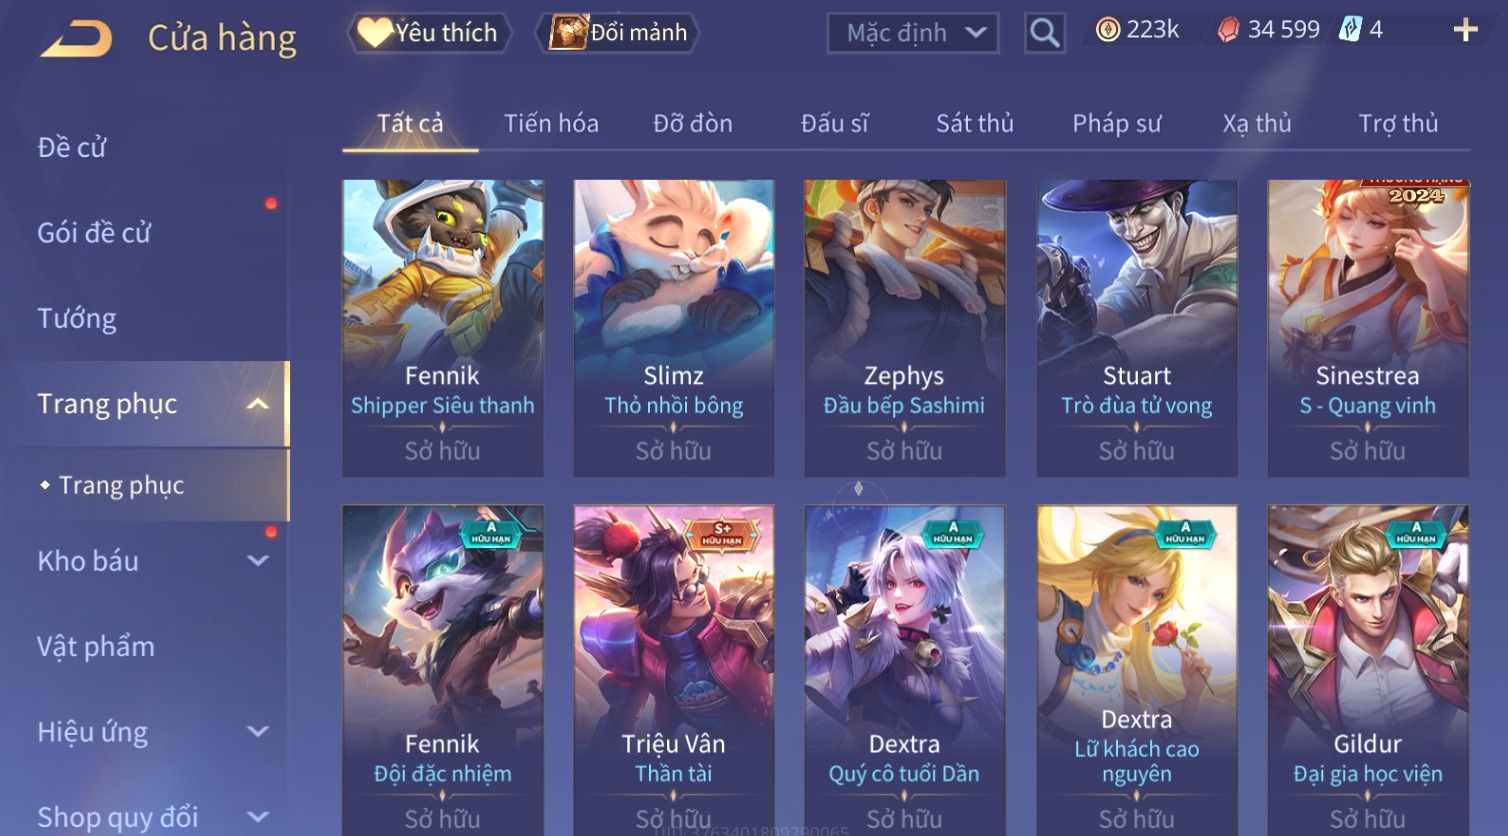1508x836 pixels.
Task: Select Slimz Thỏ nhồi bông skin
Action: tap(674, 327)
